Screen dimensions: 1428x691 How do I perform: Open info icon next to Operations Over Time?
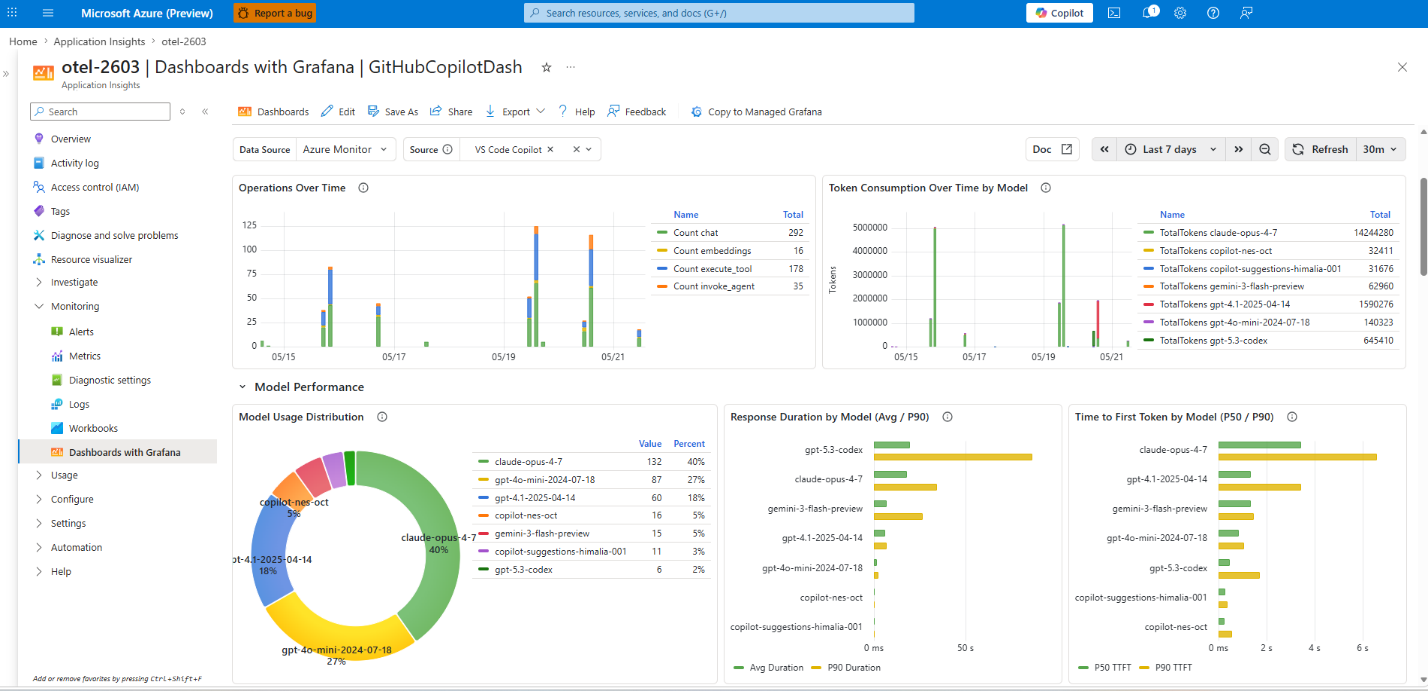tap(363, 187)
